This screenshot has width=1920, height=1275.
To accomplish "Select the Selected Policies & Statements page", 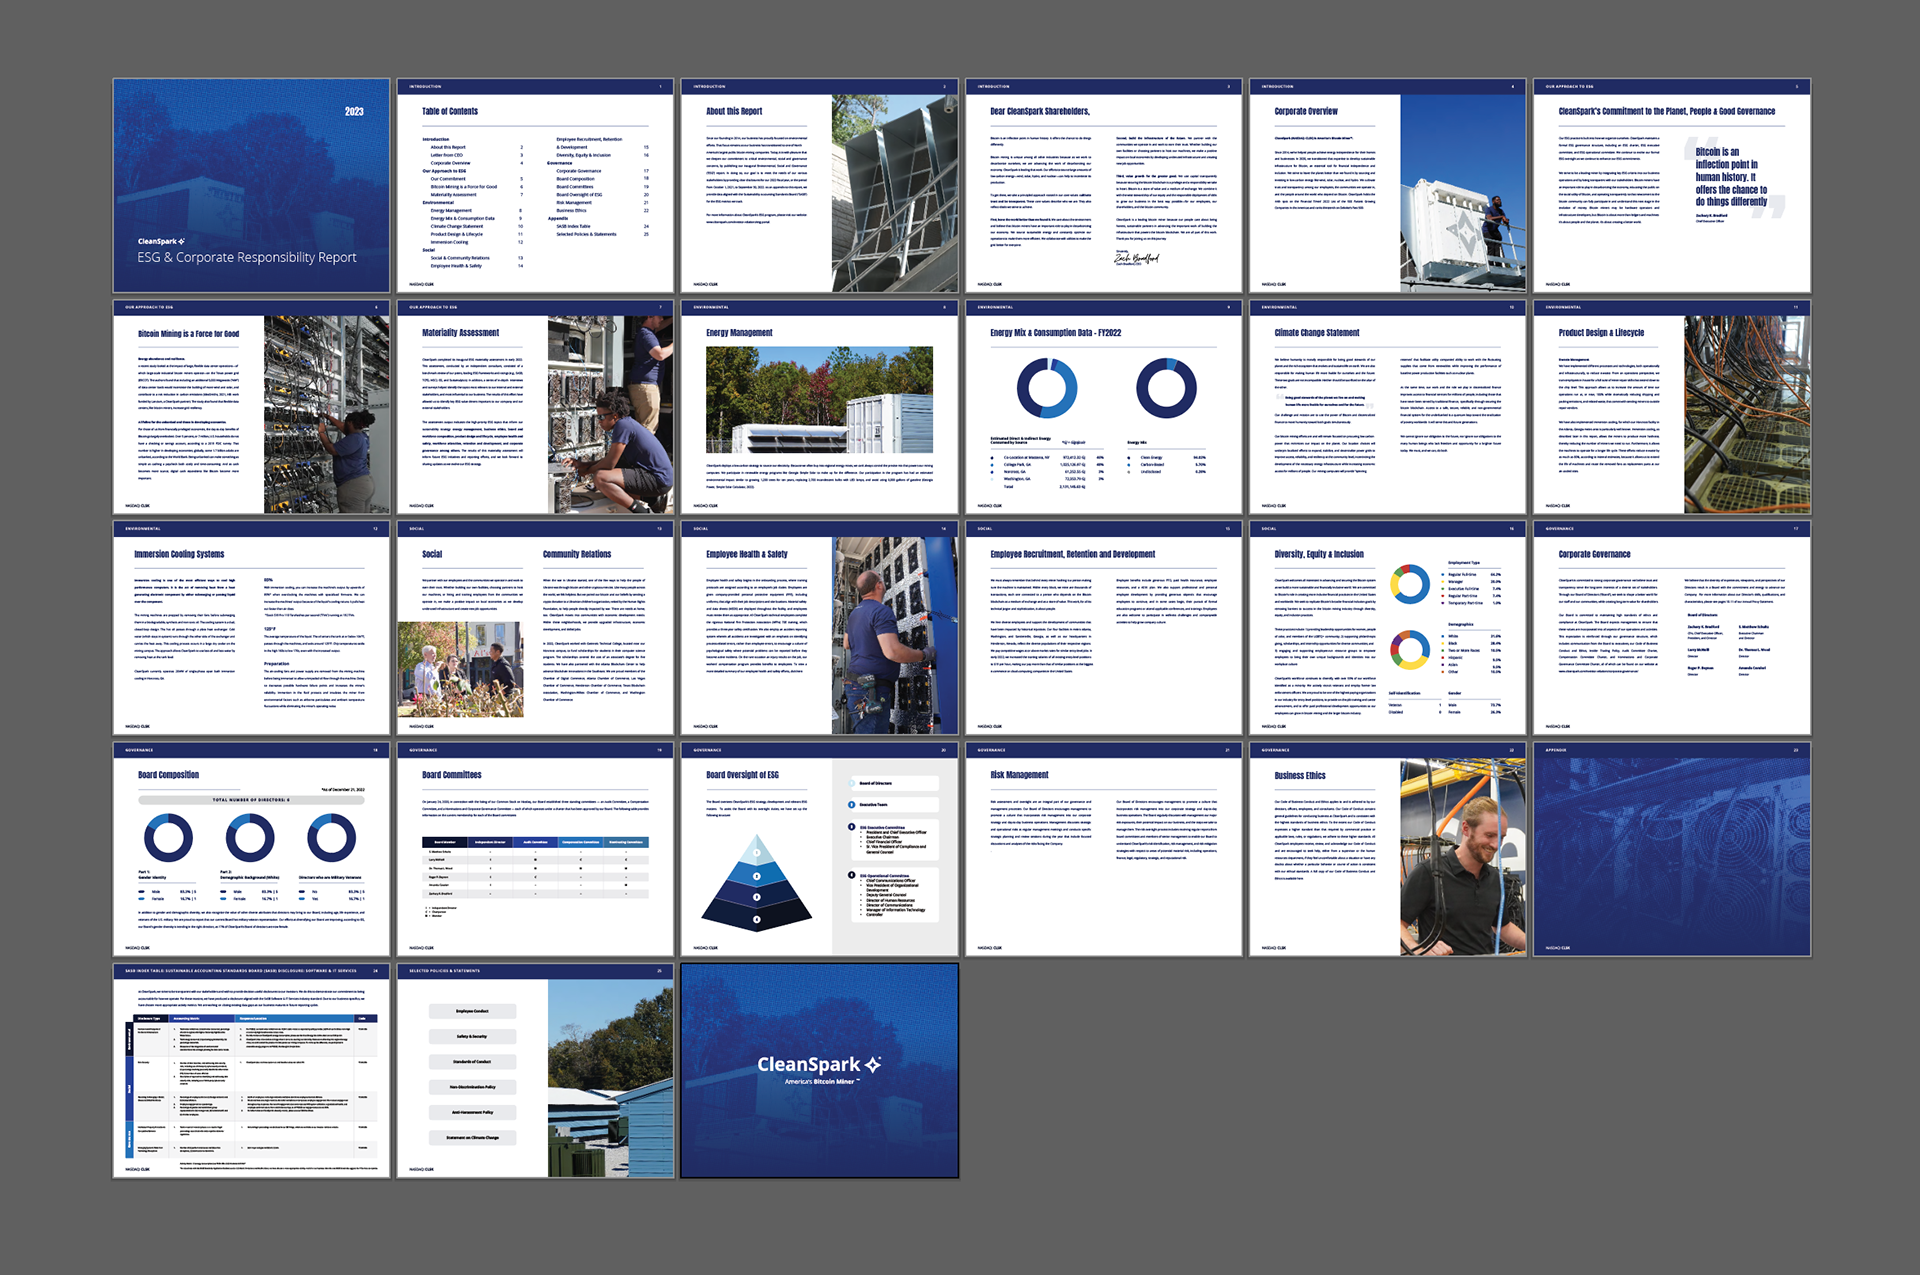I will point(535,1070).
